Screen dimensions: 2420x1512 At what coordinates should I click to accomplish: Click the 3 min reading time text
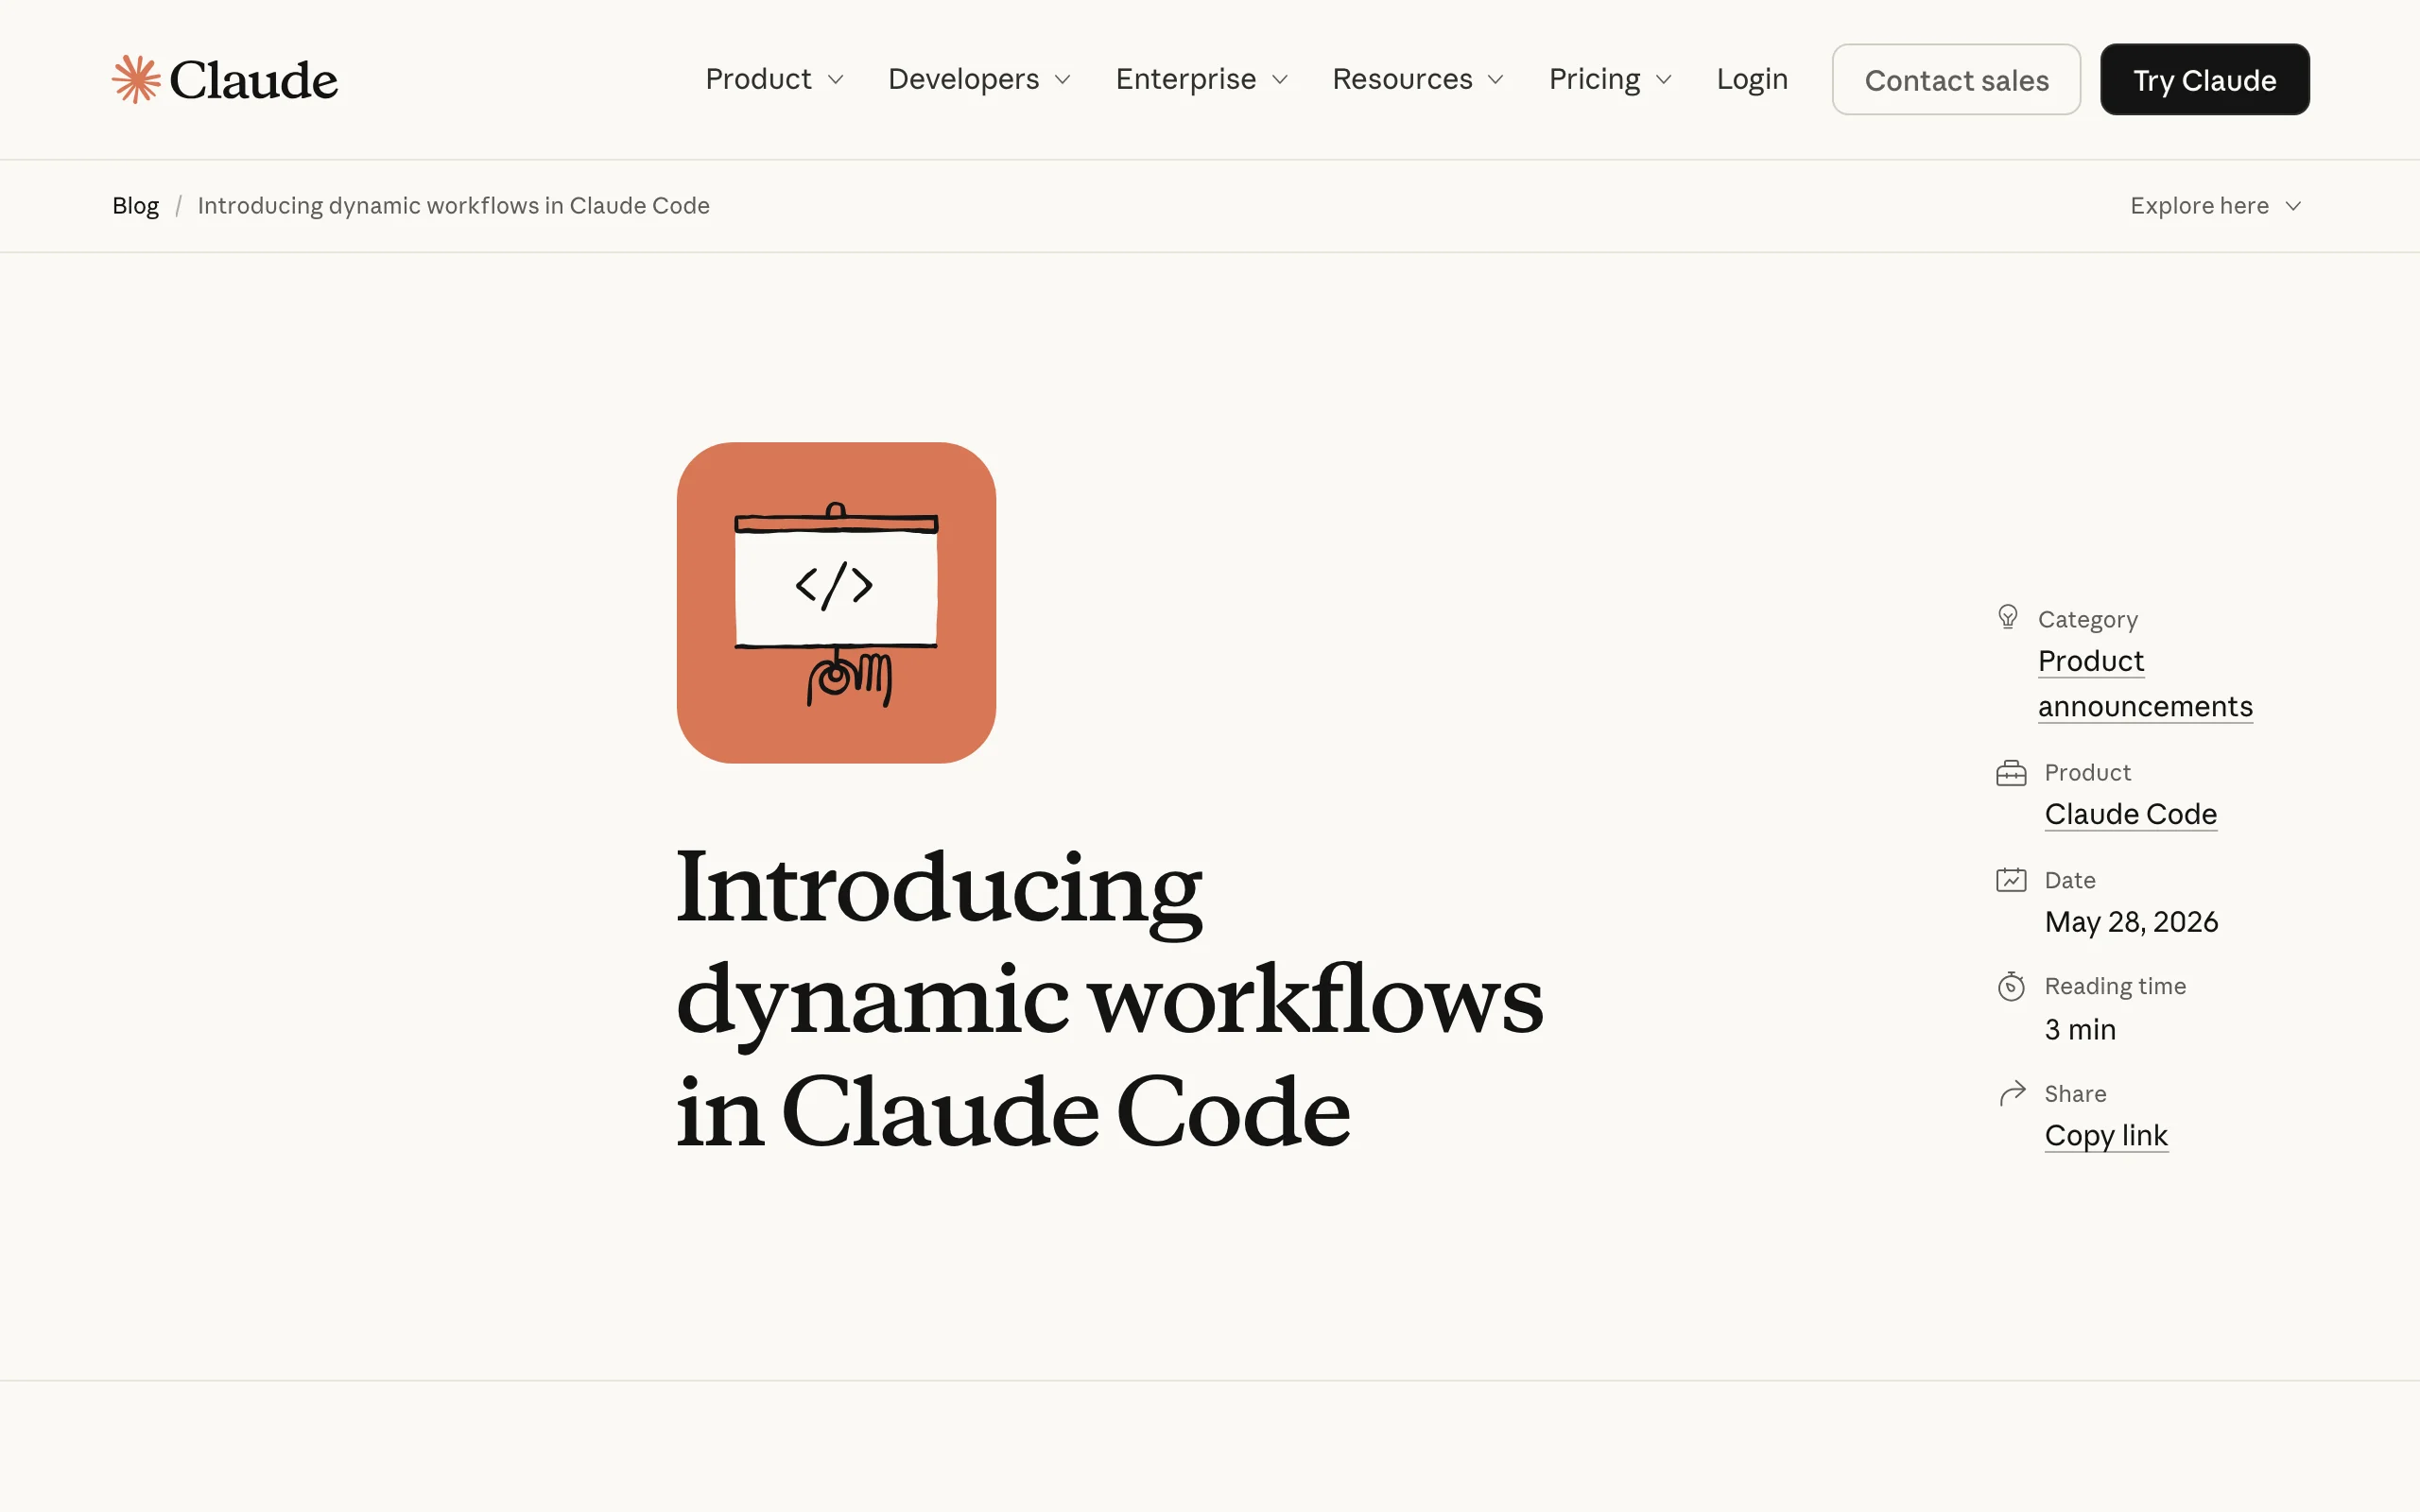pyautogui.click(x=2080, y=1029)
